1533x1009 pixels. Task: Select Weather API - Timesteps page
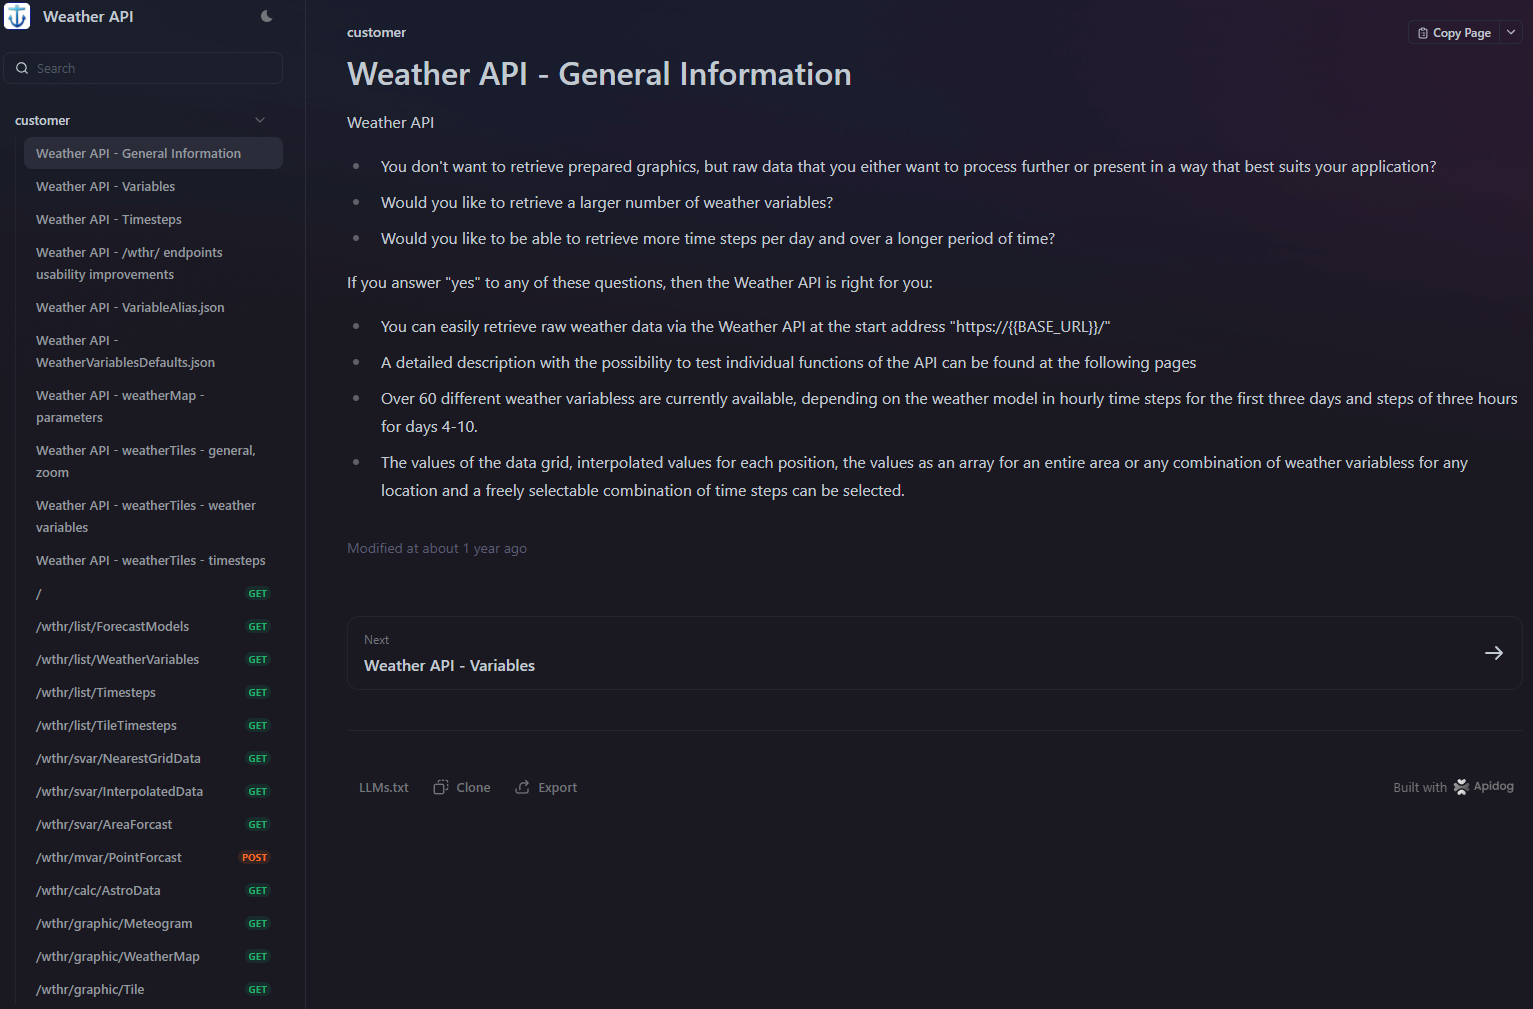point(109,219)
